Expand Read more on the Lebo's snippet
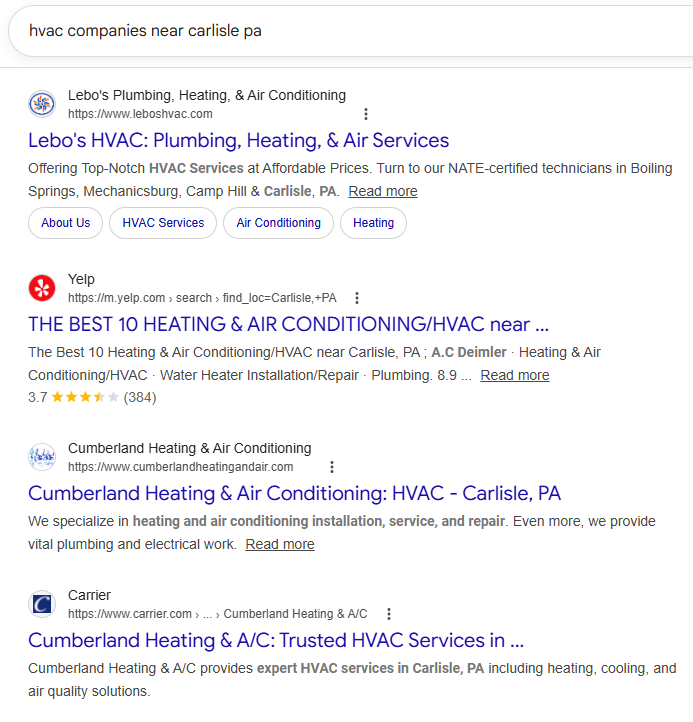 click(383, 191)
